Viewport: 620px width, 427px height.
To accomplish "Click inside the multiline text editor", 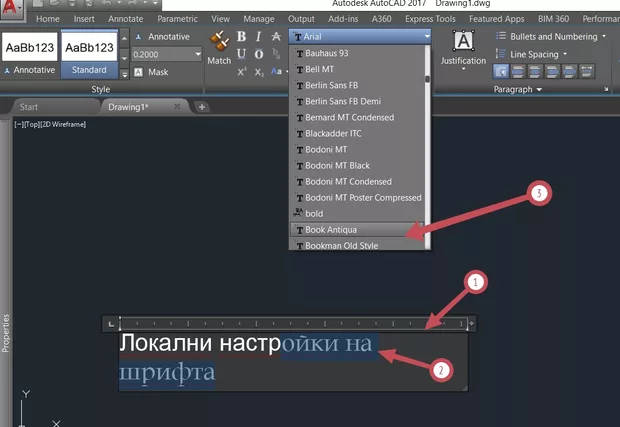I will pos(293,362).
